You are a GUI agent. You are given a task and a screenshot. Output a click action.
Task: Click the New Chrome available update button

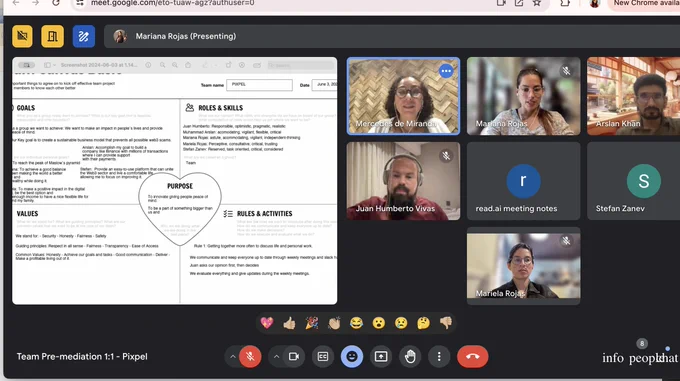pos(645,3)
